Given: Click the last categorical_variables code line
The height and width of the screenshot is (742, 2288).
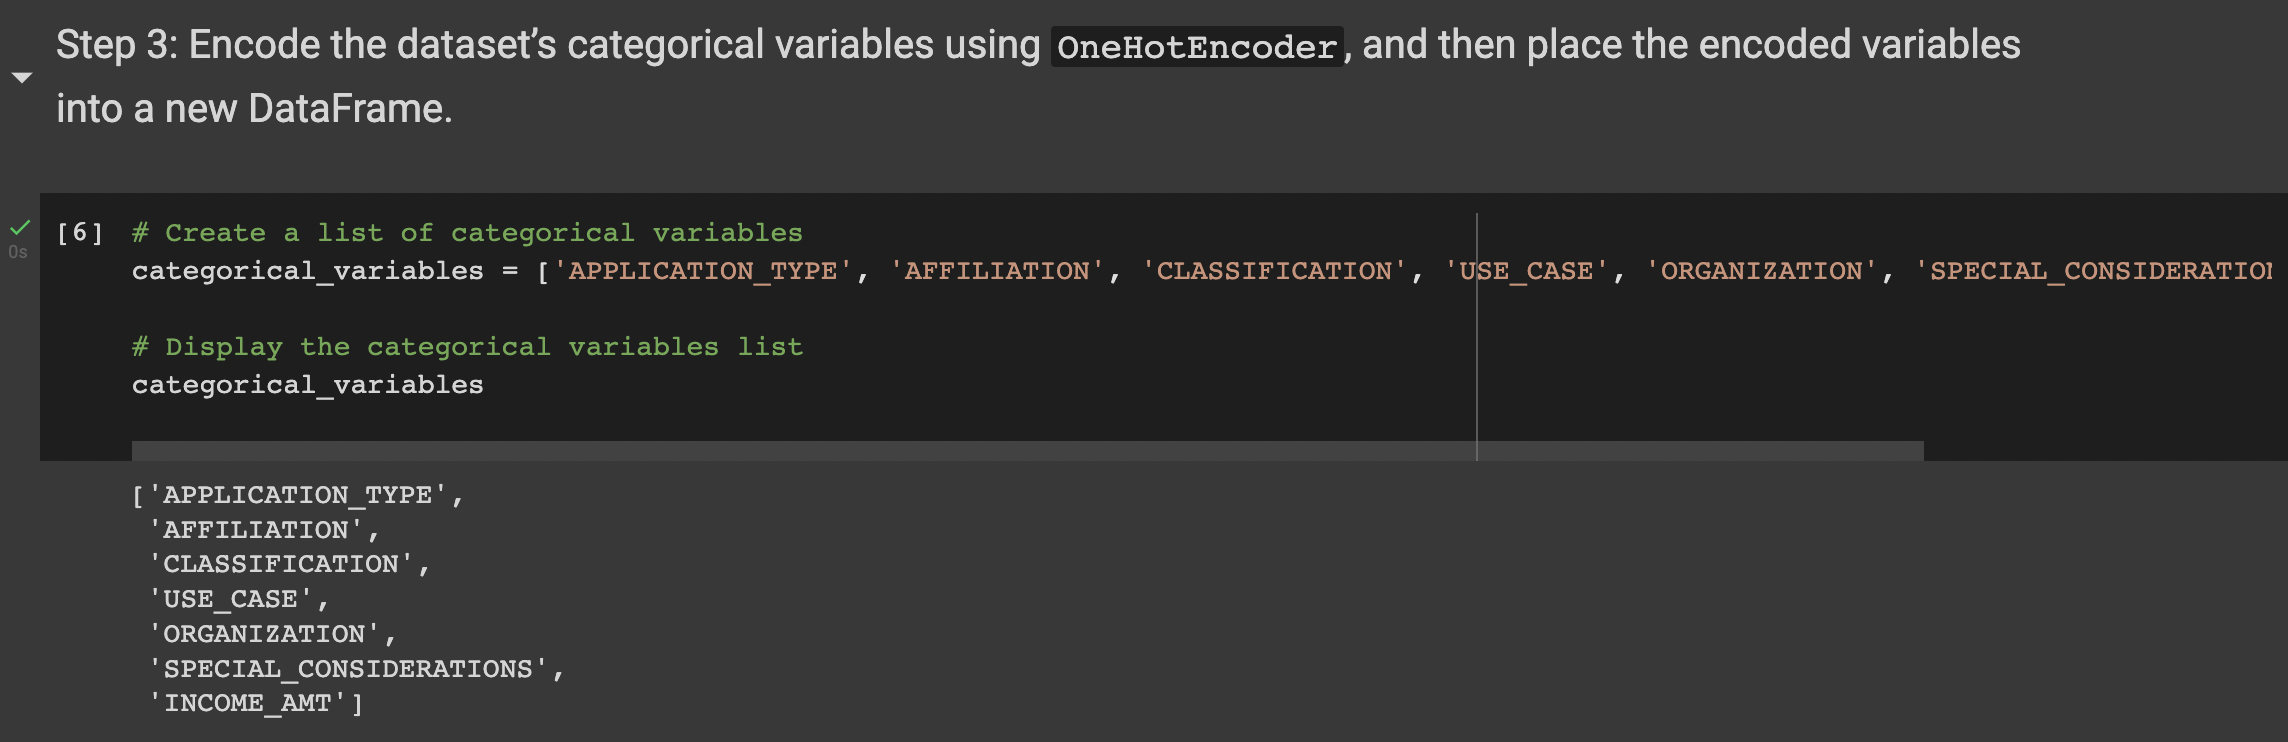Looking at the screenshot, I should click(307, 385).
